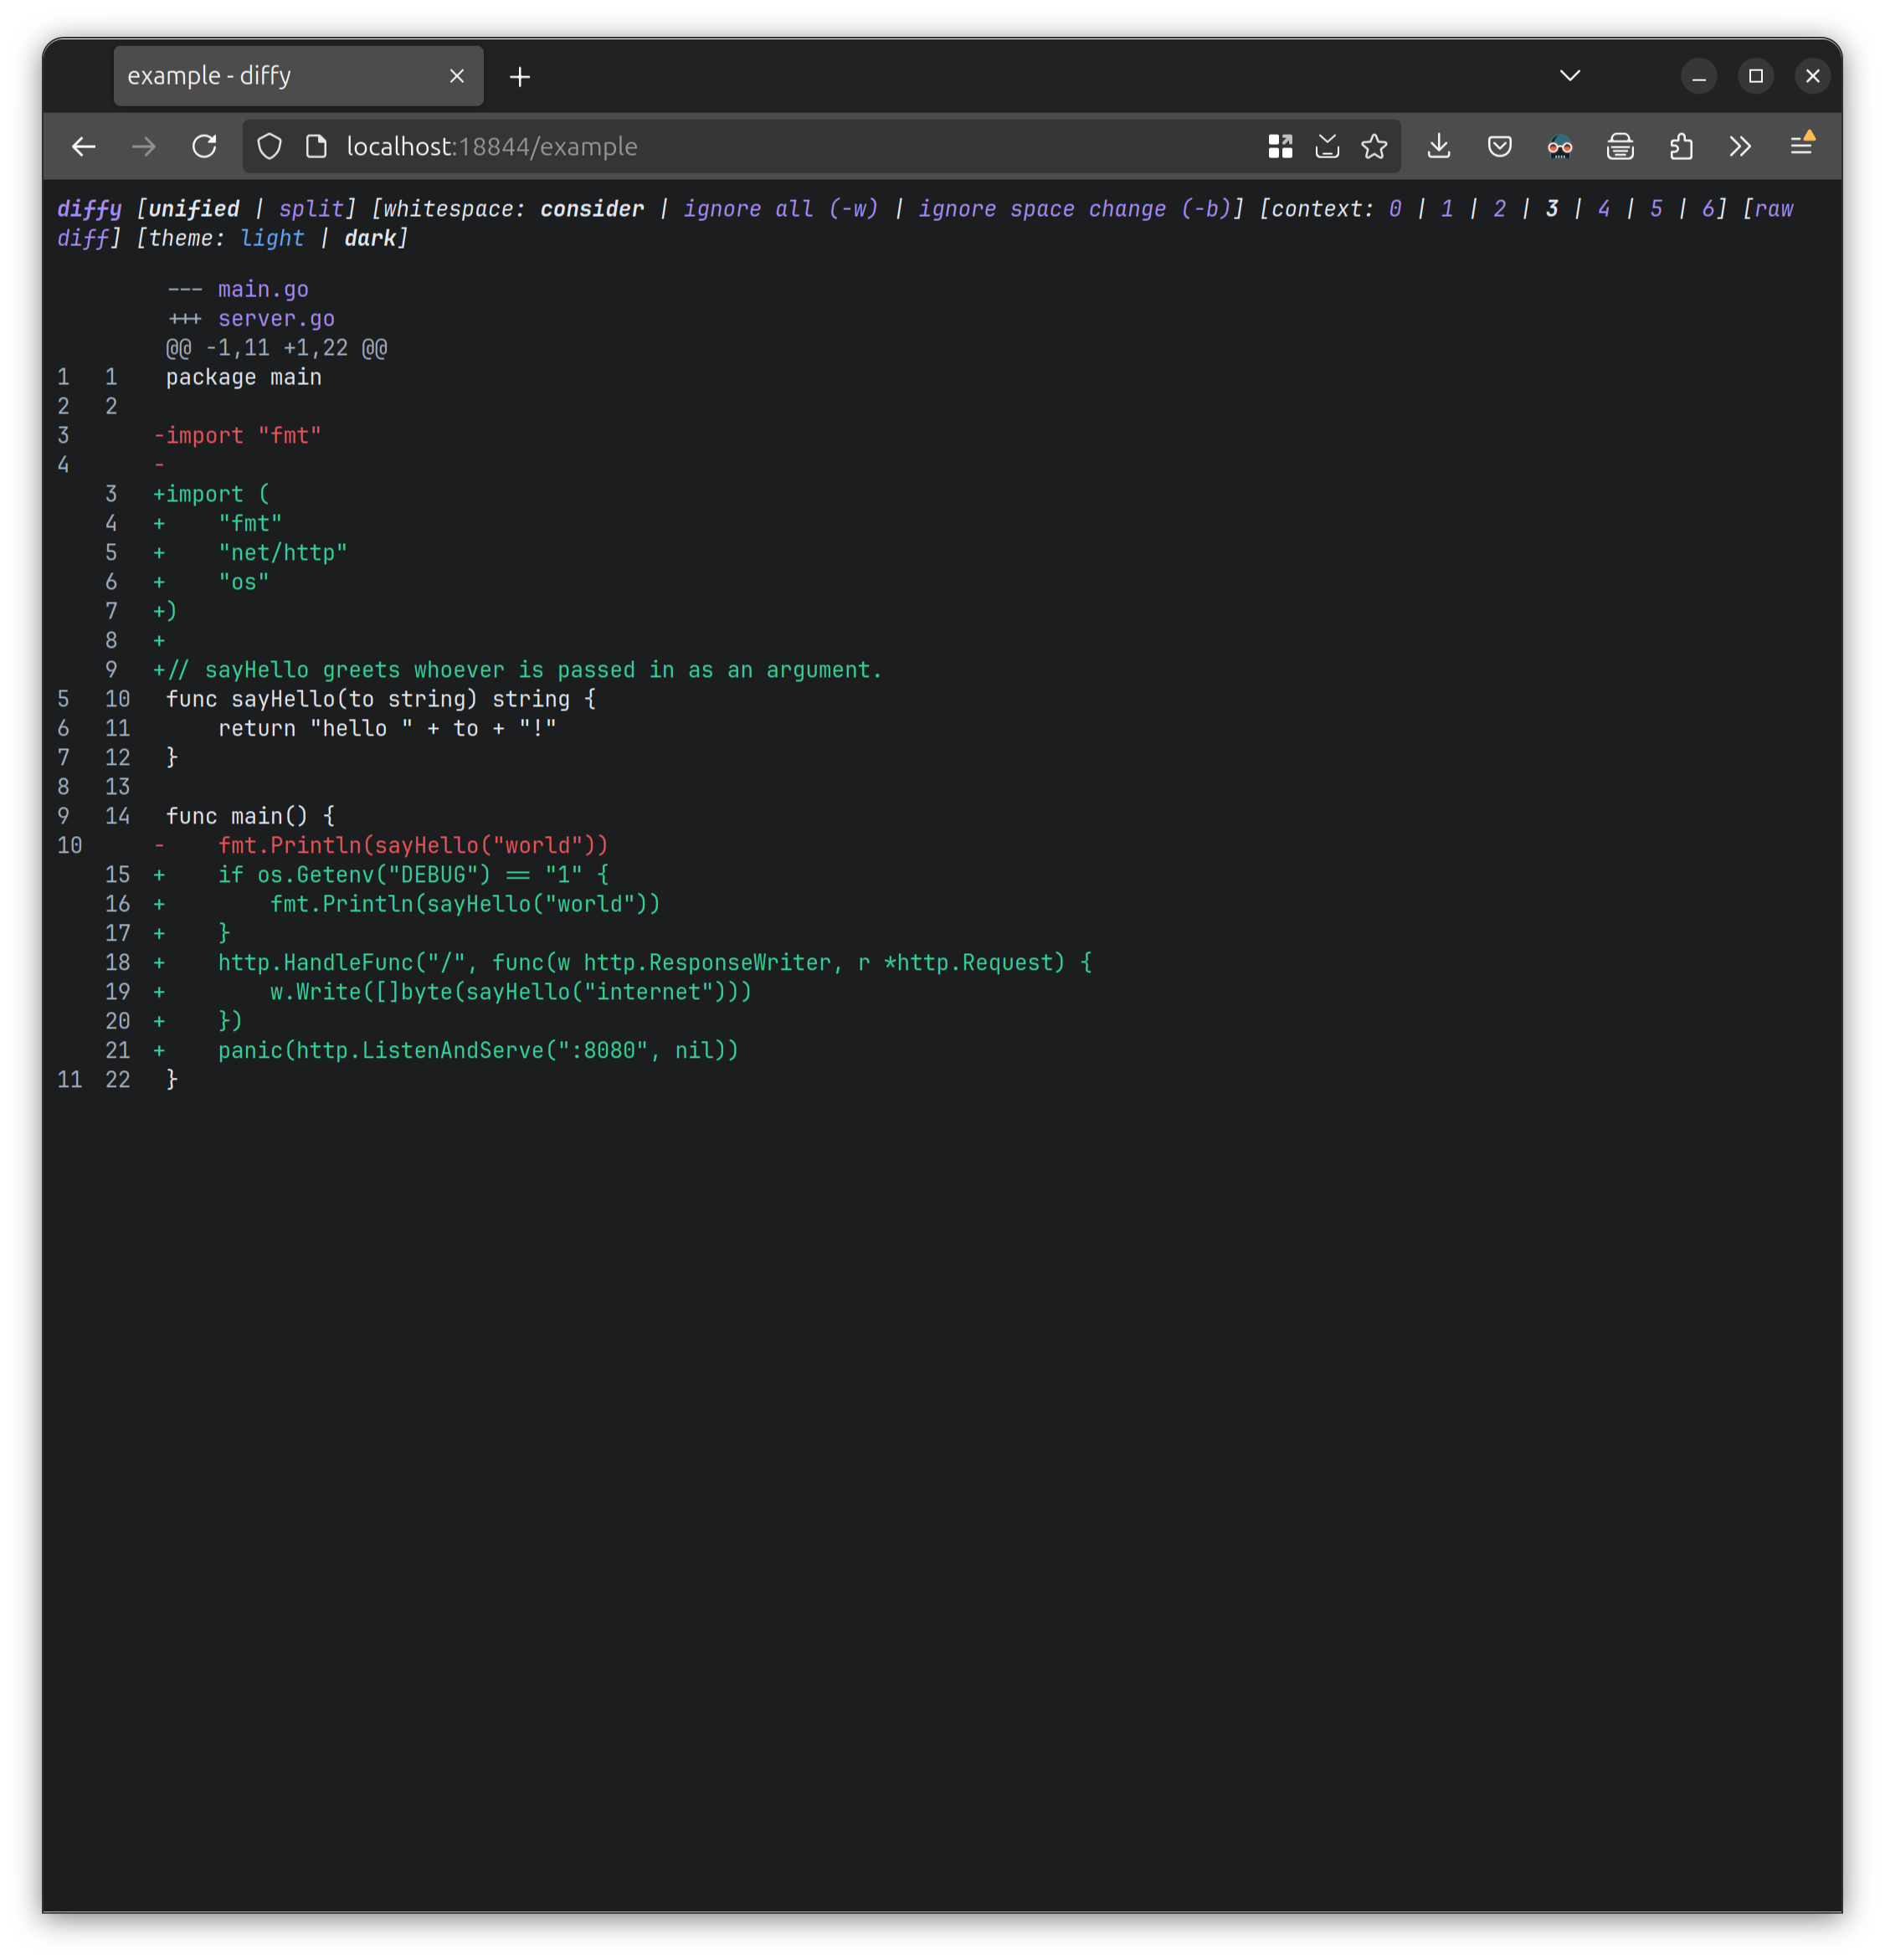1885x1960 pixels.
Task: Click the w.Write sayHello("internet") line
Action: click(x=511, y=992)
